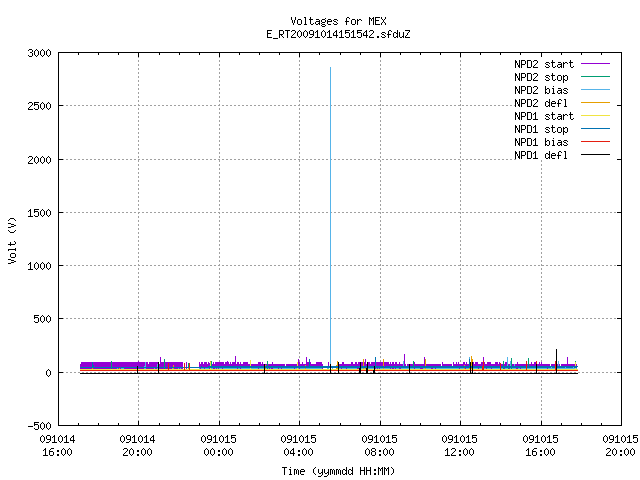
Task: Click the green NPD2 stop legend line
Action: (595, 77)
